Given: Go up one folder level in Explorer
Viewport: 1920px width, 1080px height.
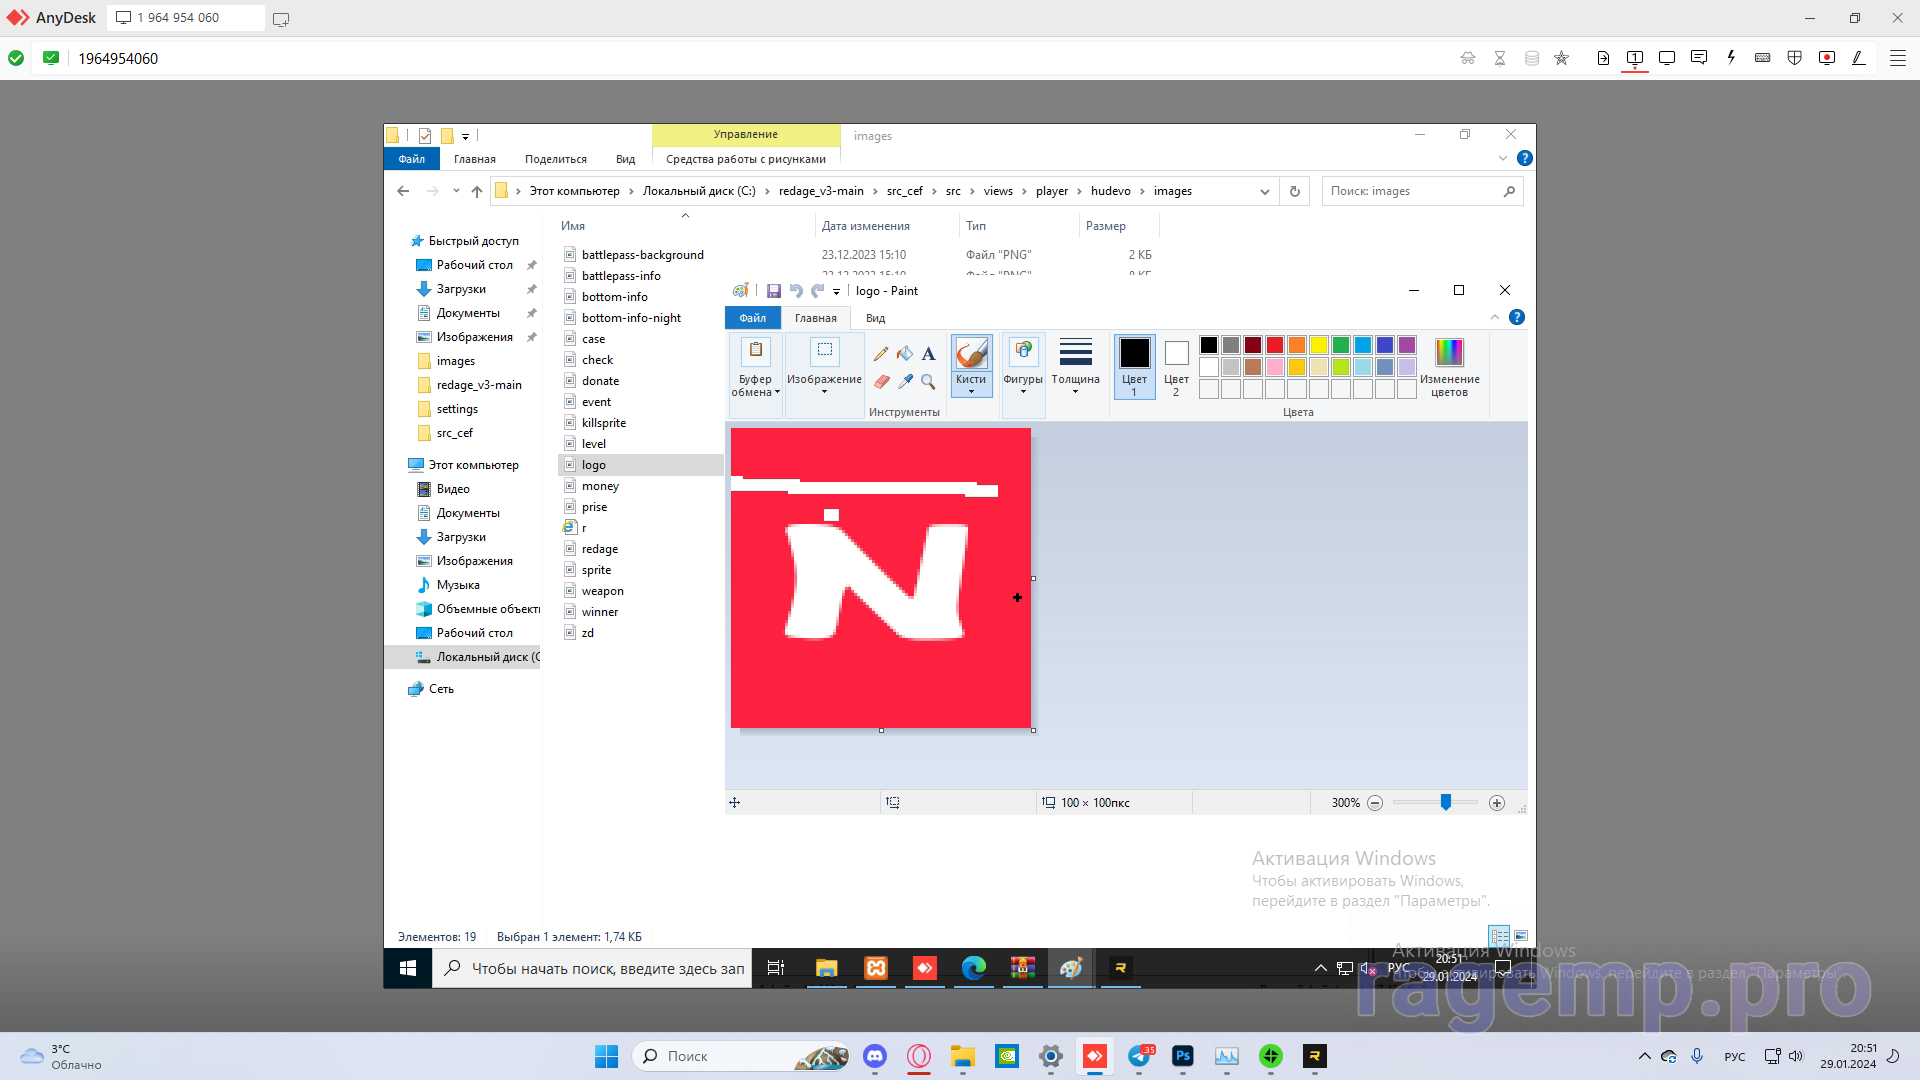Looking at the screenshot, I should pyautogui.click(x=477, y=191).
